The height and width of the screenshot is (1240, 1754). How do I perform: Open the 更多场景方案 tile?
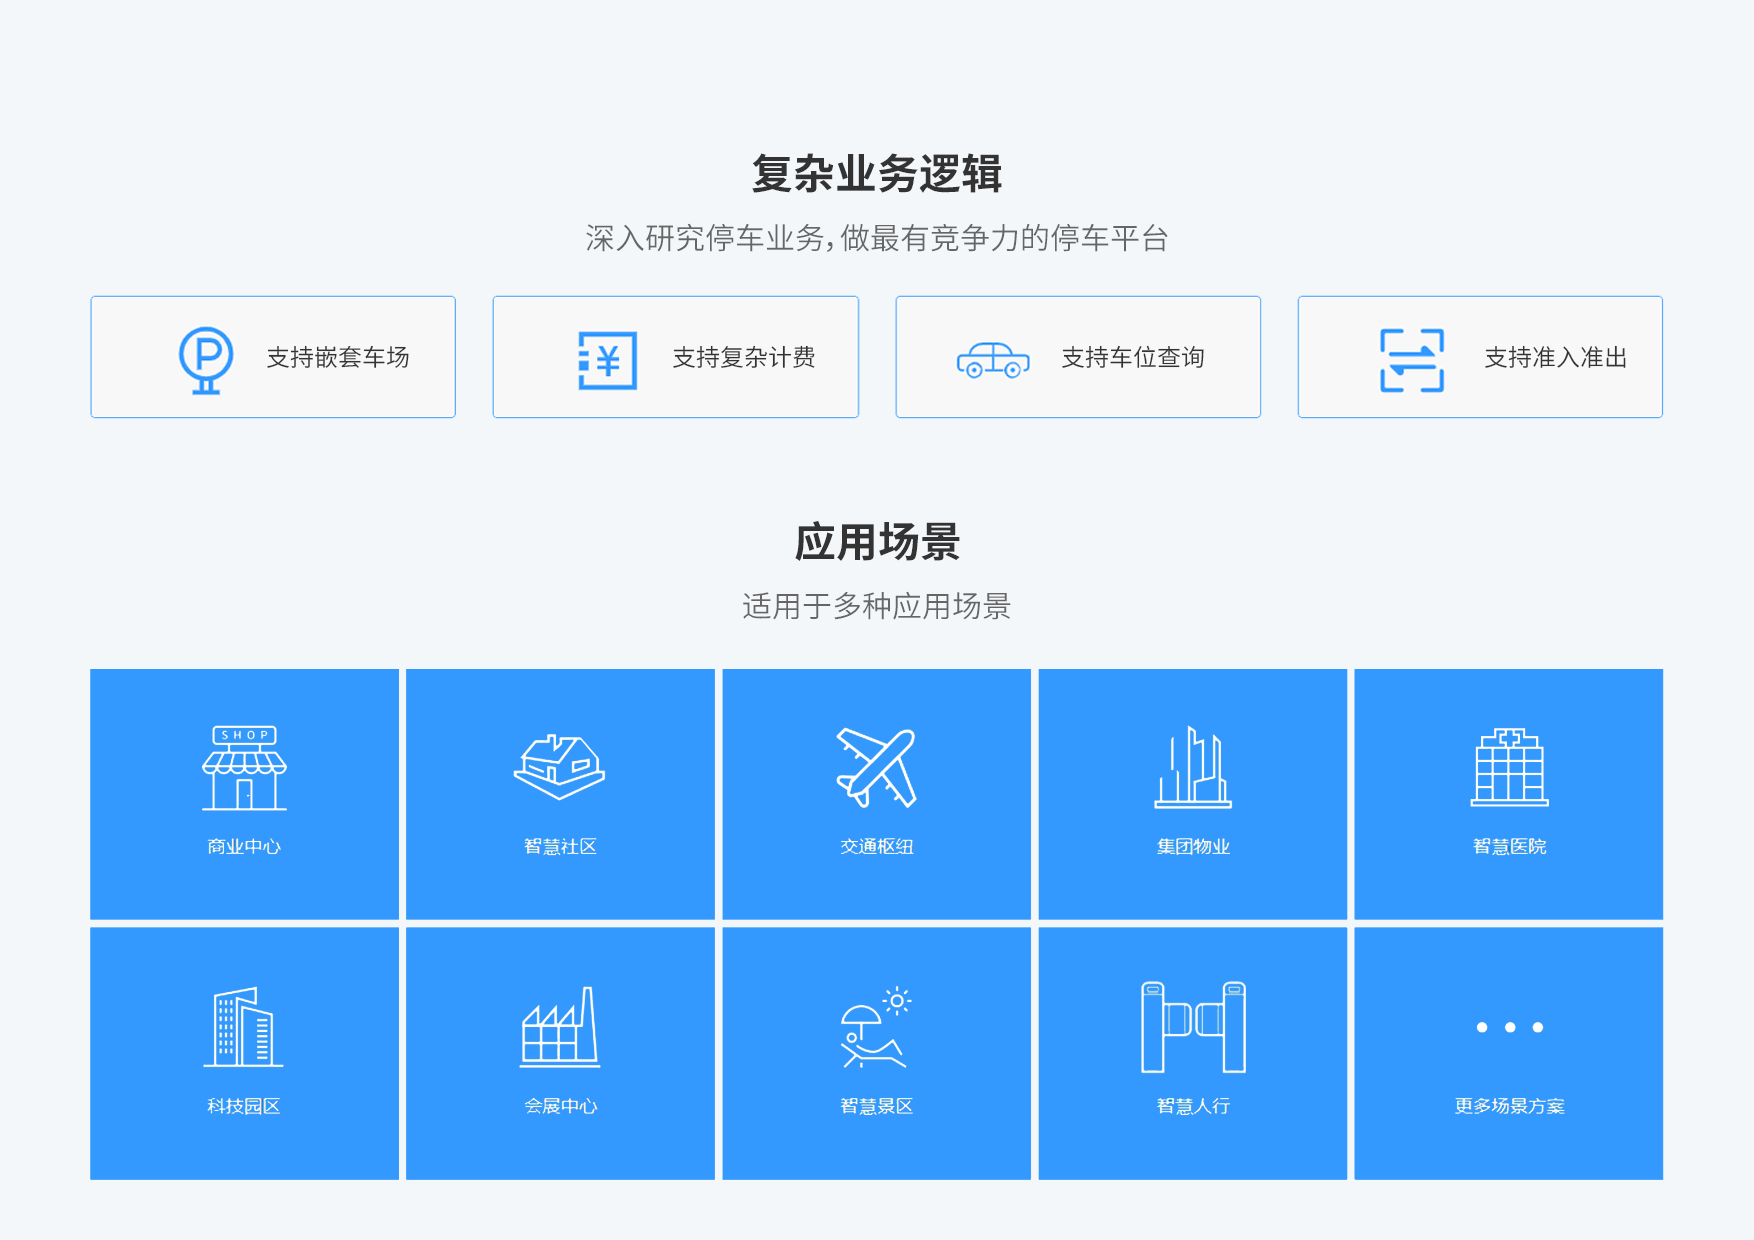coord(1508,1053)
